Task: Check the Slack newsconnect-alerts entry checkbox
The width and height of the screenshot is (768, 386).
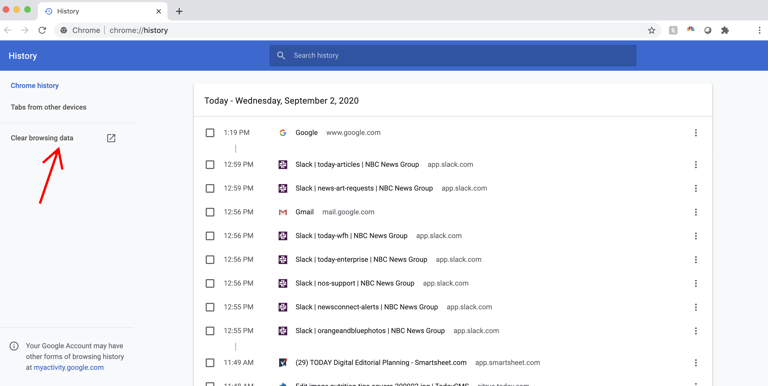Action: pos(210,307)
